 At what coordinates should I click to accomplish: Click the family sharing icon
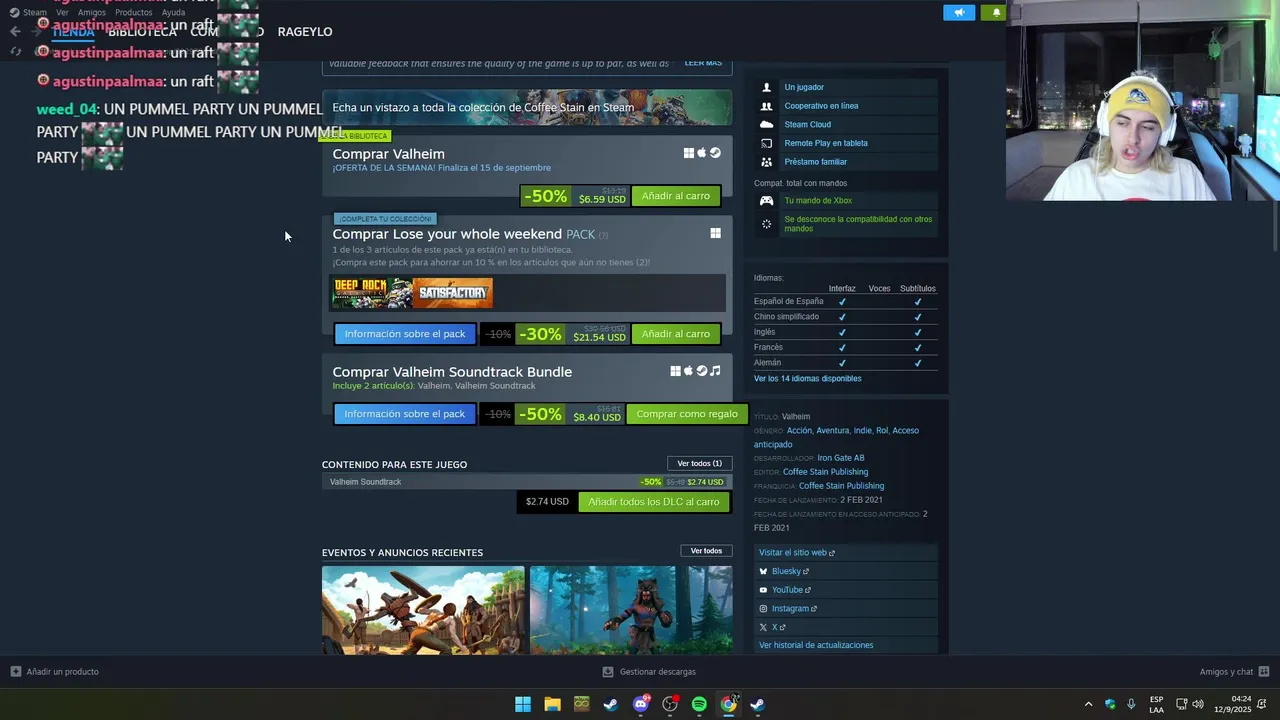point(766,162)
